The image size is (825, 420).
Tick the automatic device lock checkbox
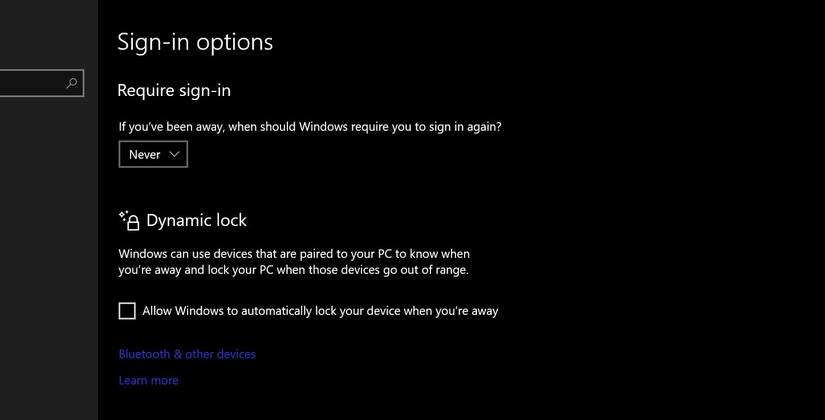[x=127, y=311]
